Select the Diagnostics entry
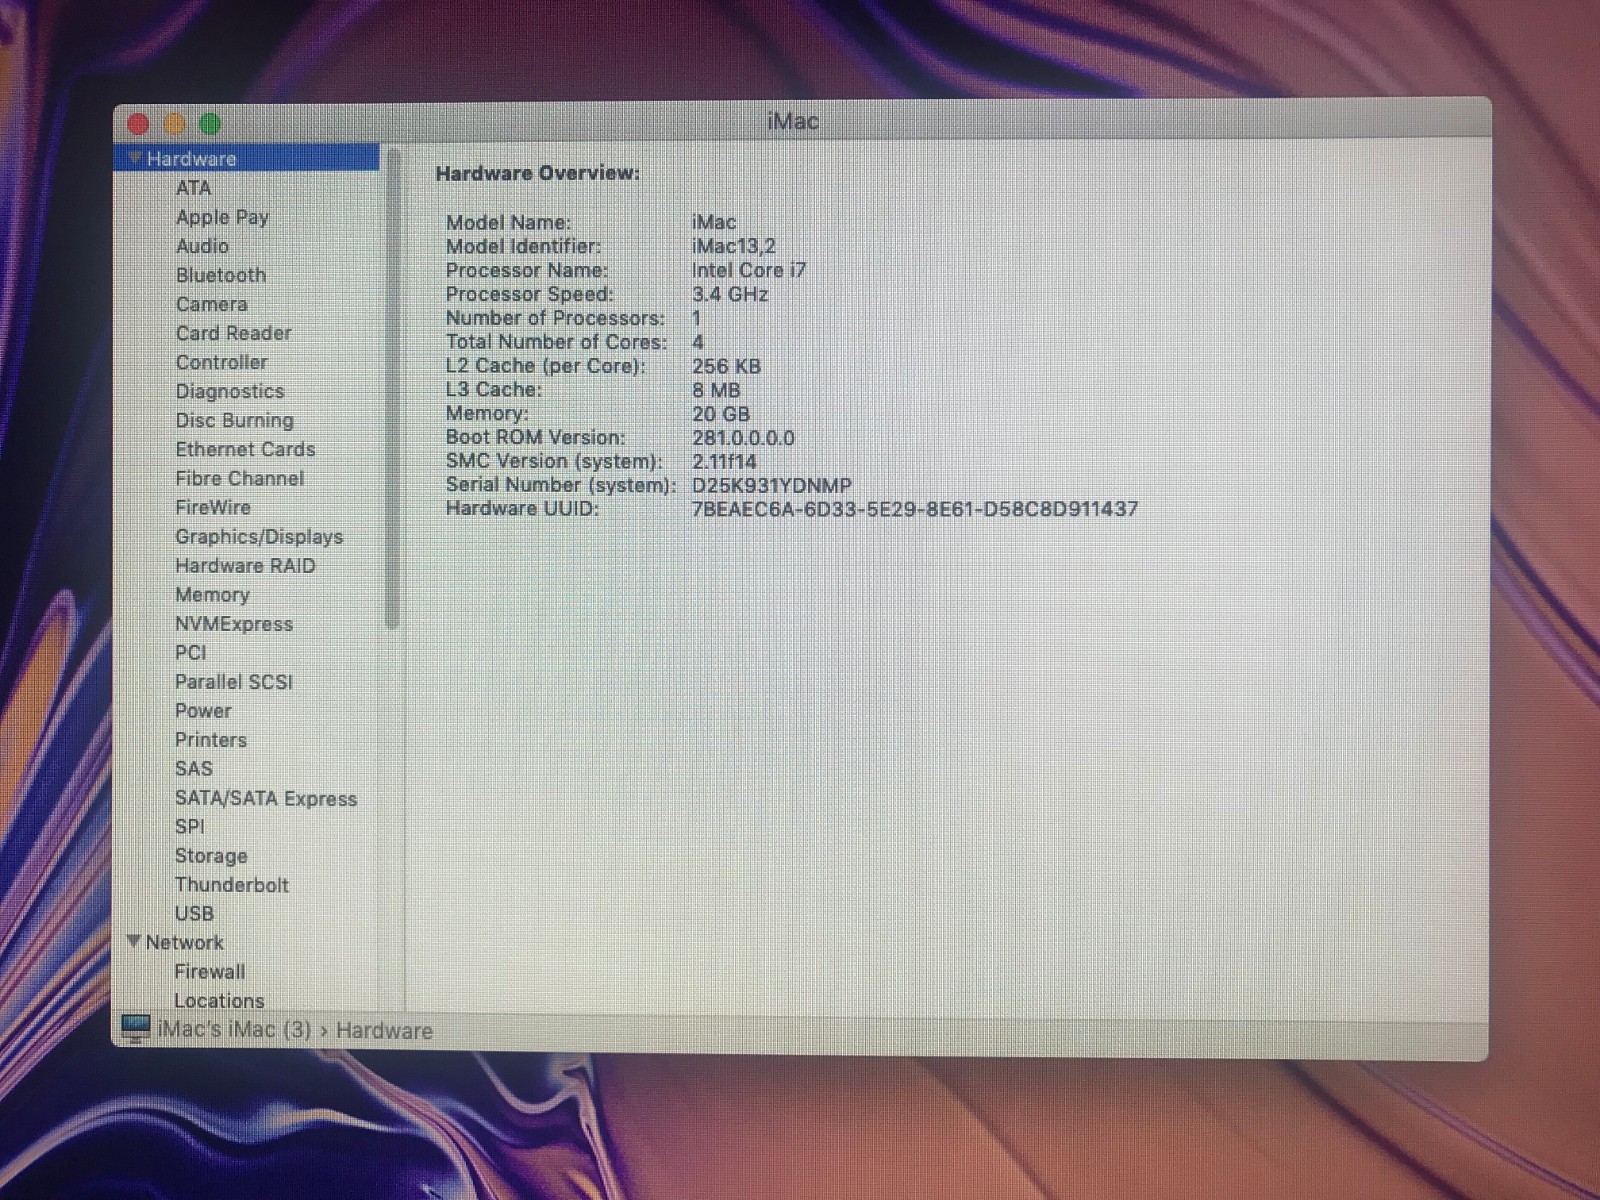The width and height of the screenshot is (1600, 1200). click(x=230, y=391)
